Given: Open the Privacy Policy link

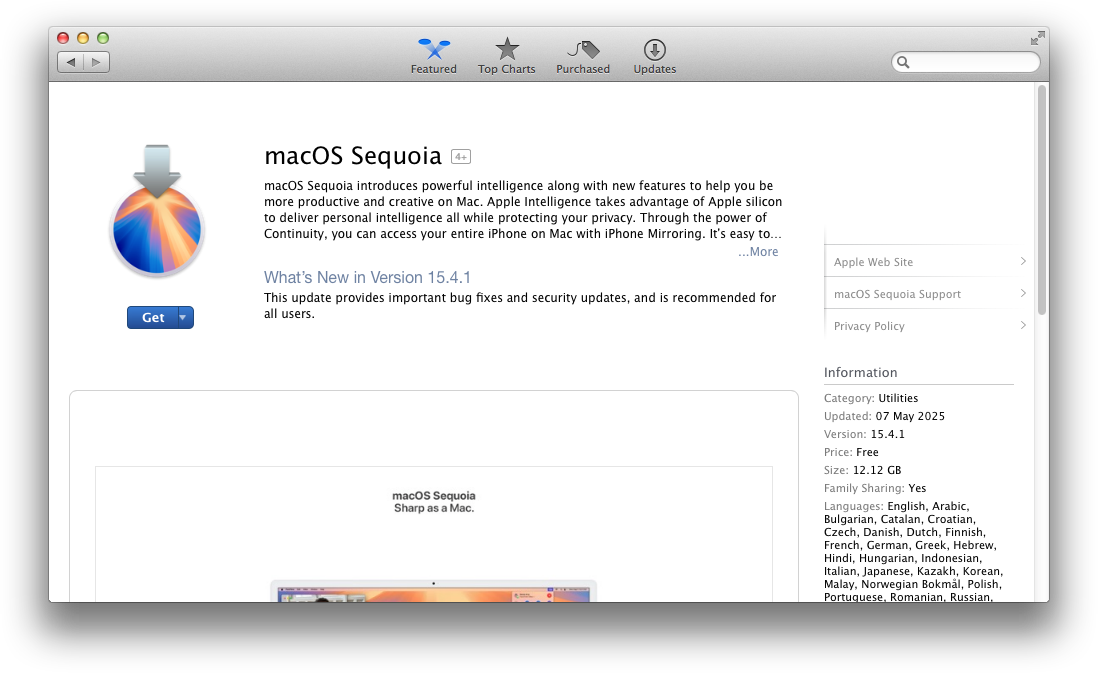Looking at the screenshot, I should pos(869,326).
